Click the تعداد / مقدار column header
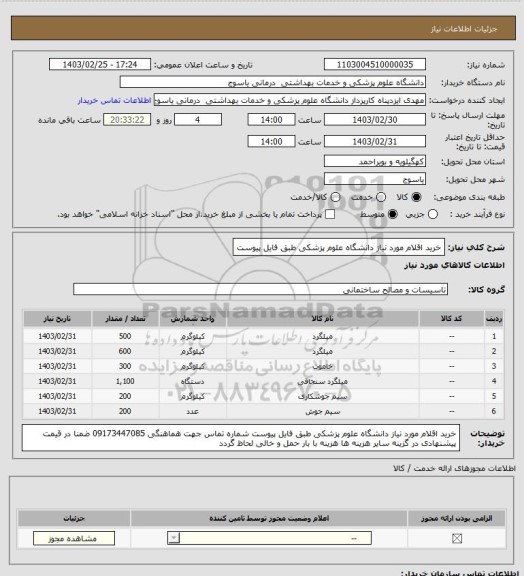 (x=125, y=319)
